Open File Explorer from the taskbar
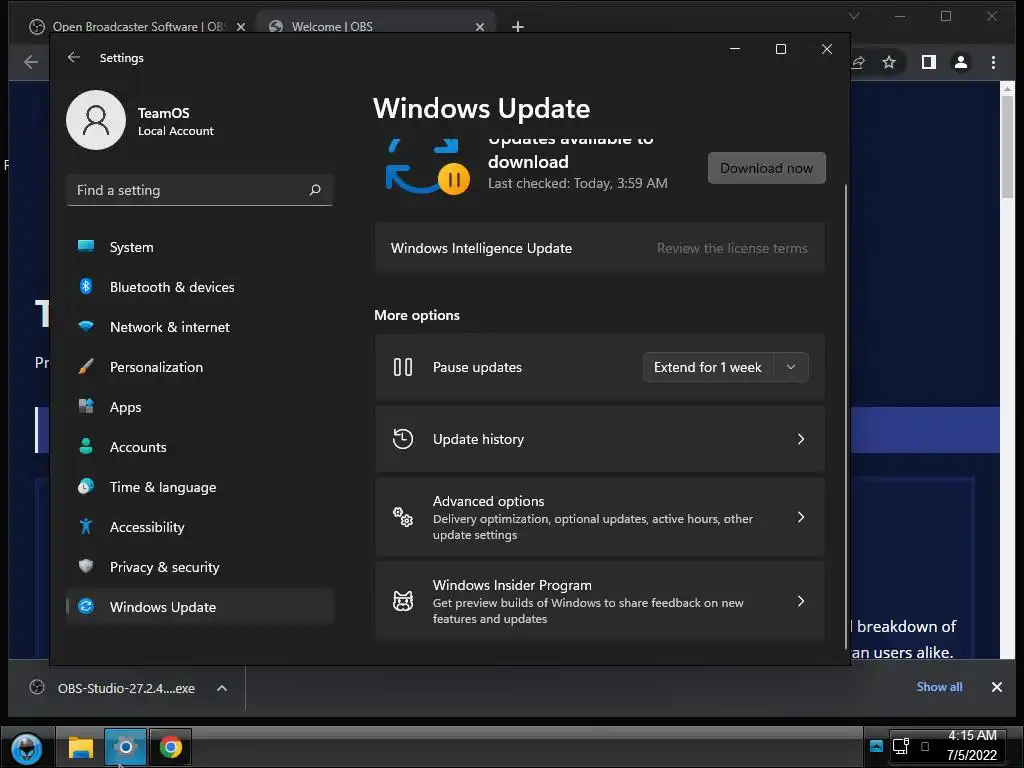 click(x=81, y=747)
